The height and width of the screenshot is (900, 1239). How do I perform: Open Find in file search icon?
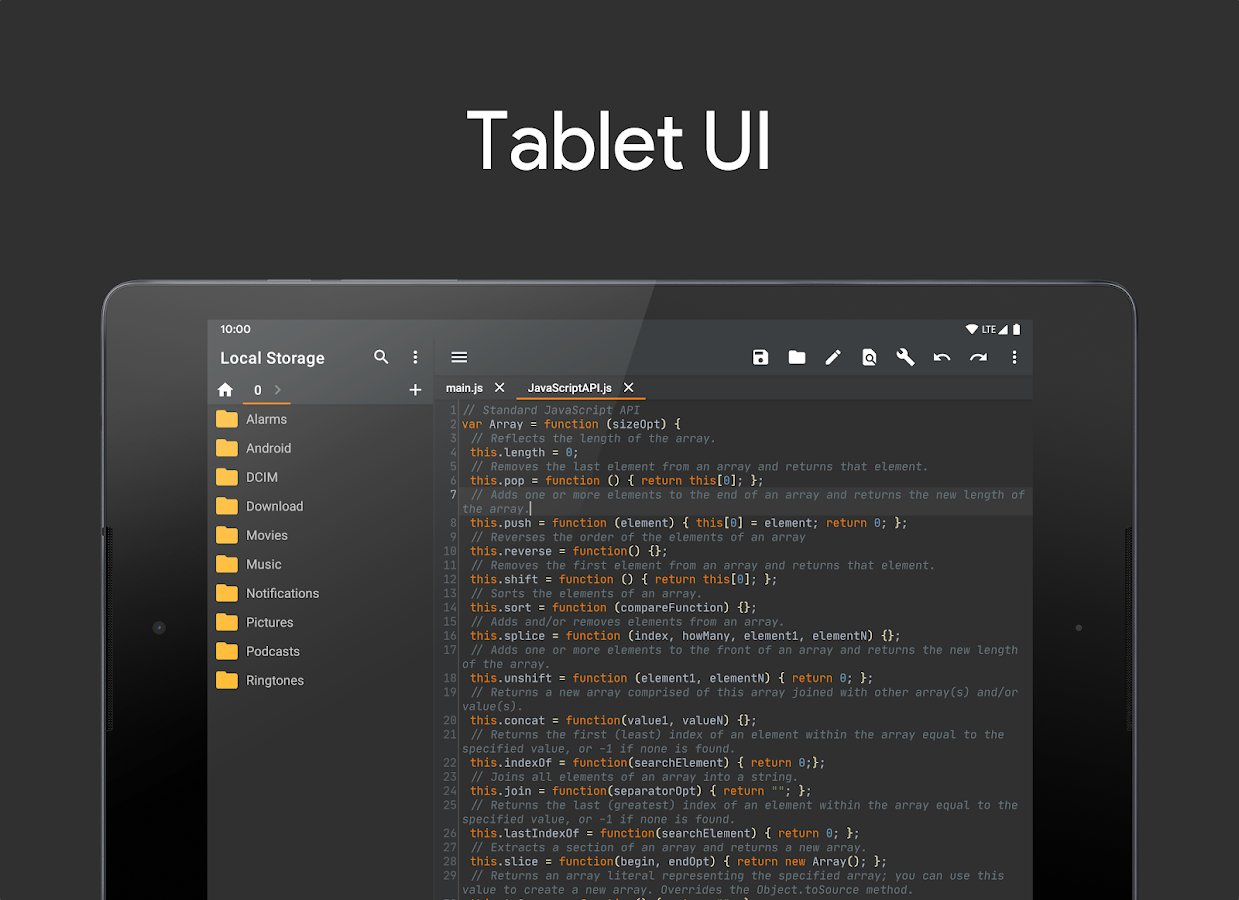tap(869, 358)
